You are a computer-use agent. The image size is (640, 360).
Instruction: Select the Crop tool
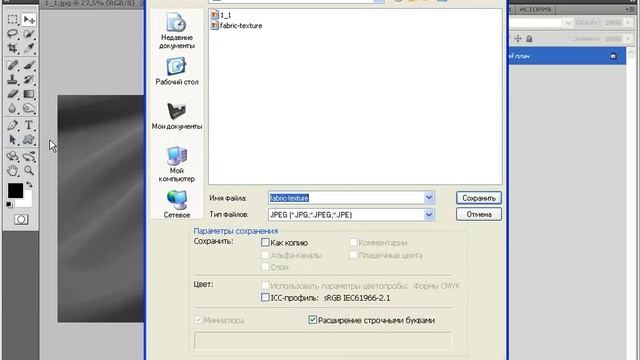[12, 48]
